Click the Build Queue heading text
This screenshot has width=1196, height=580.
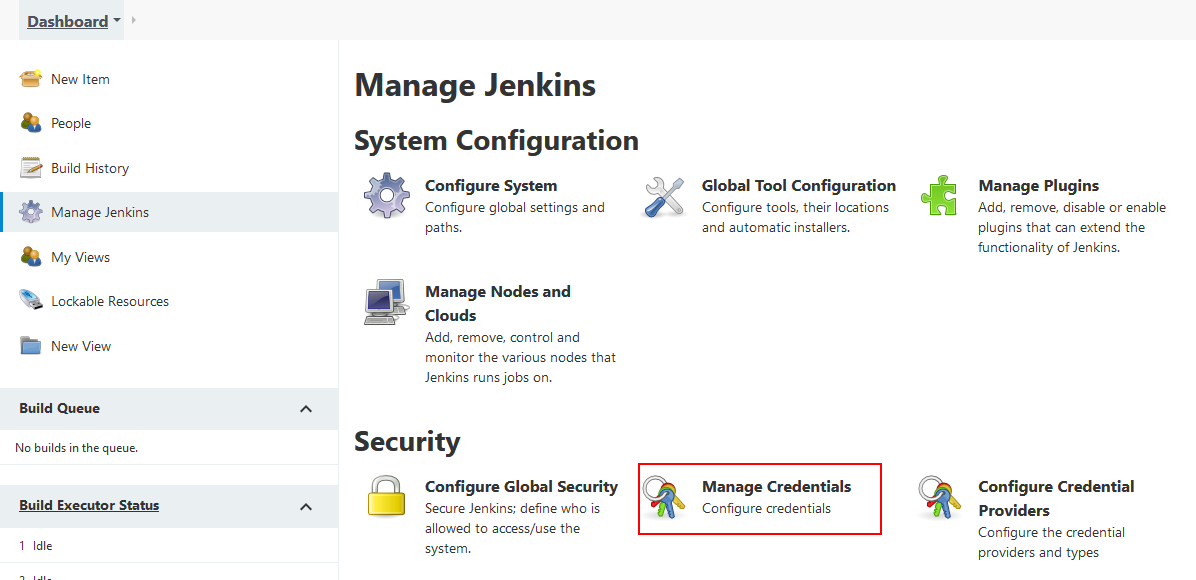tap(59, 408)
